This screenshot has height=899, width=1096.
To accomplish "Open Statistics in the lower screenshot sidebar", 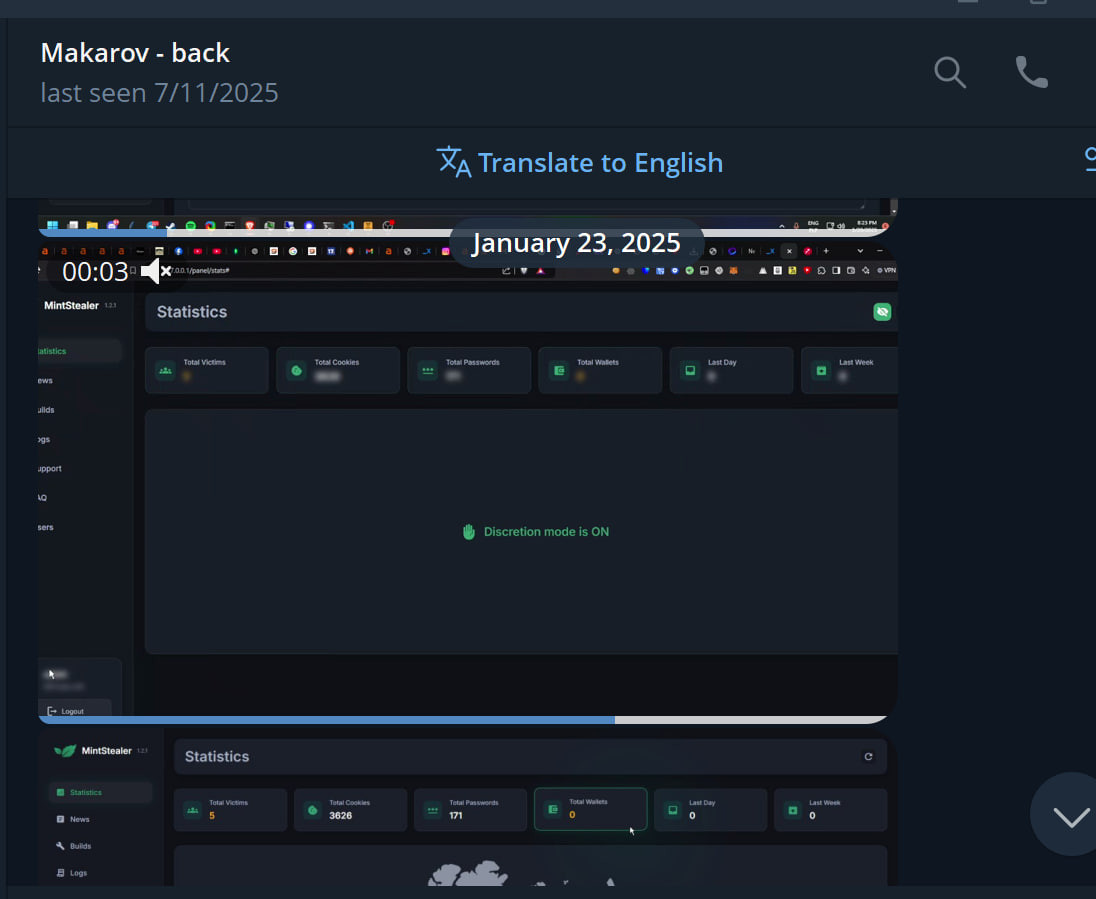I will [x=101, y=792].
